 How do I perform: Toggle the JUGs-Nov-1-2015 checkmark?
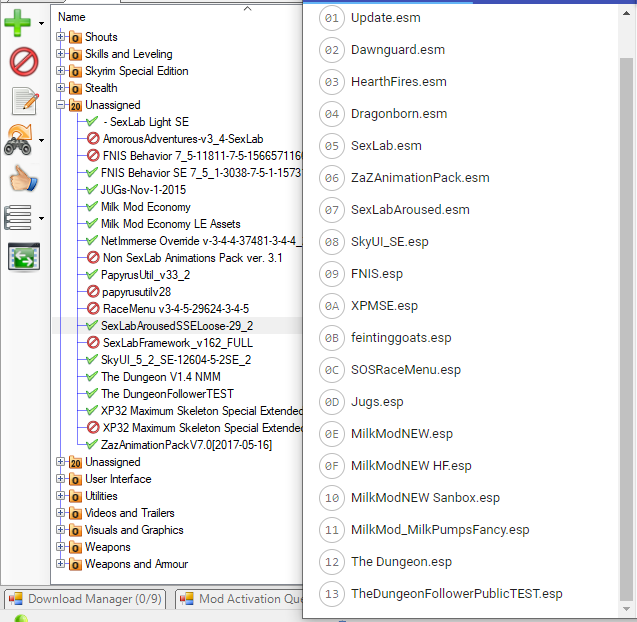pyautogui.click(x=92, y=189)
